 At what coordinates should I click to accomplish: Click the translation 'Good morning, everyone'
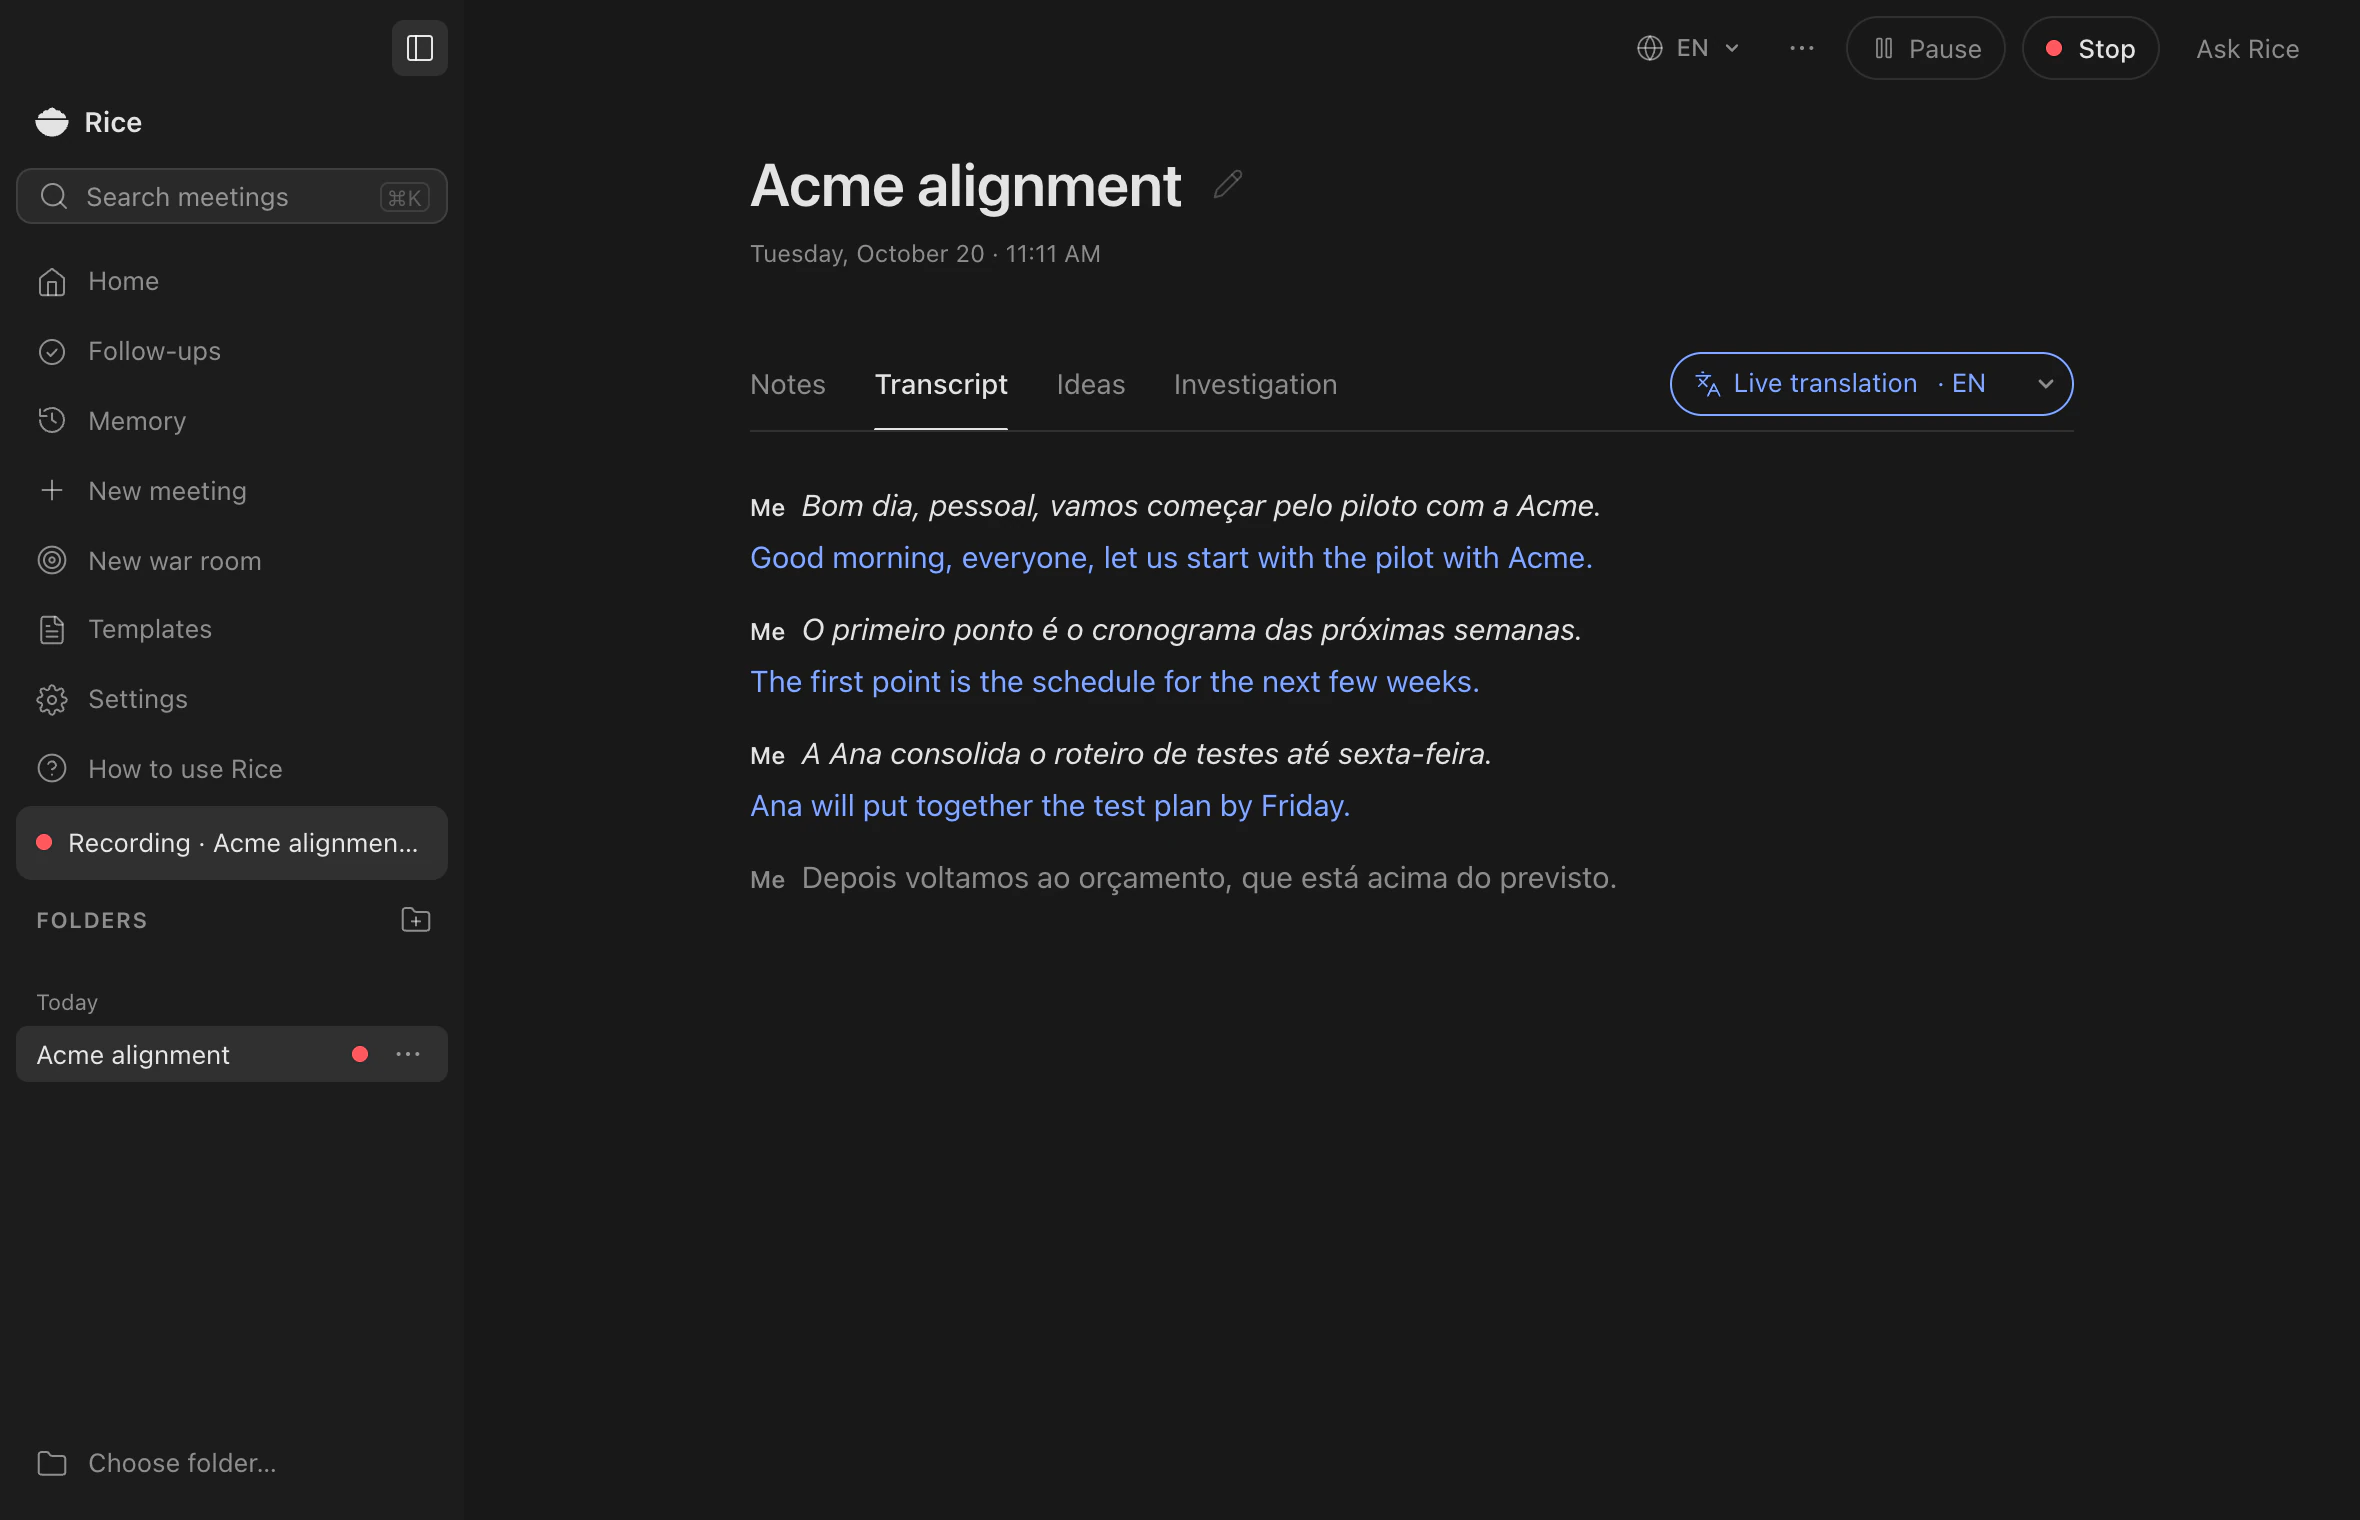(x=1171, y=558)
